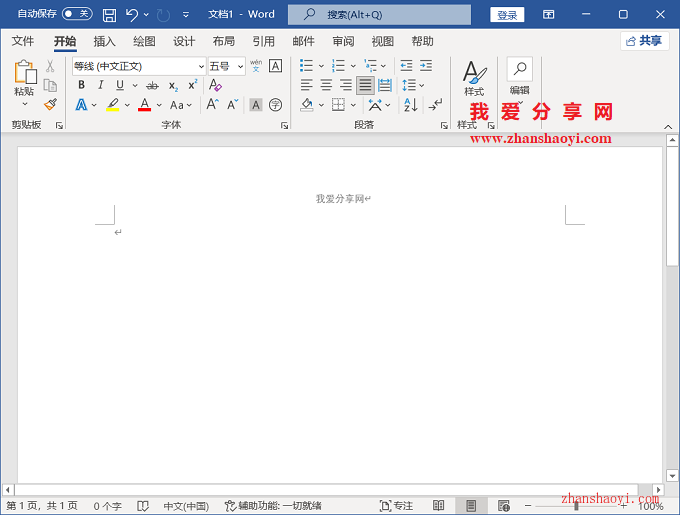Shrink font size with the smaller A icon
Viewport: 680px width, 515px height.
click(232, 104)
